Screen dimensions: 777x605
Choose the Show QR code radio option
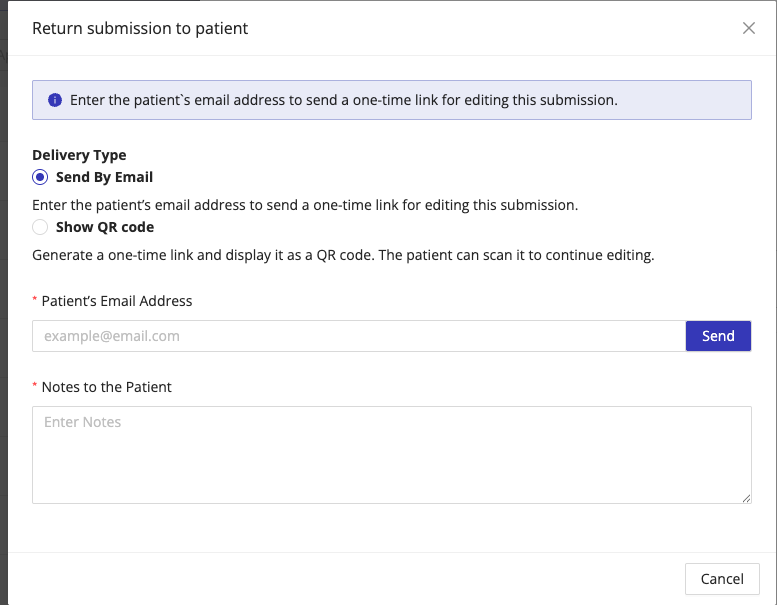40,227
